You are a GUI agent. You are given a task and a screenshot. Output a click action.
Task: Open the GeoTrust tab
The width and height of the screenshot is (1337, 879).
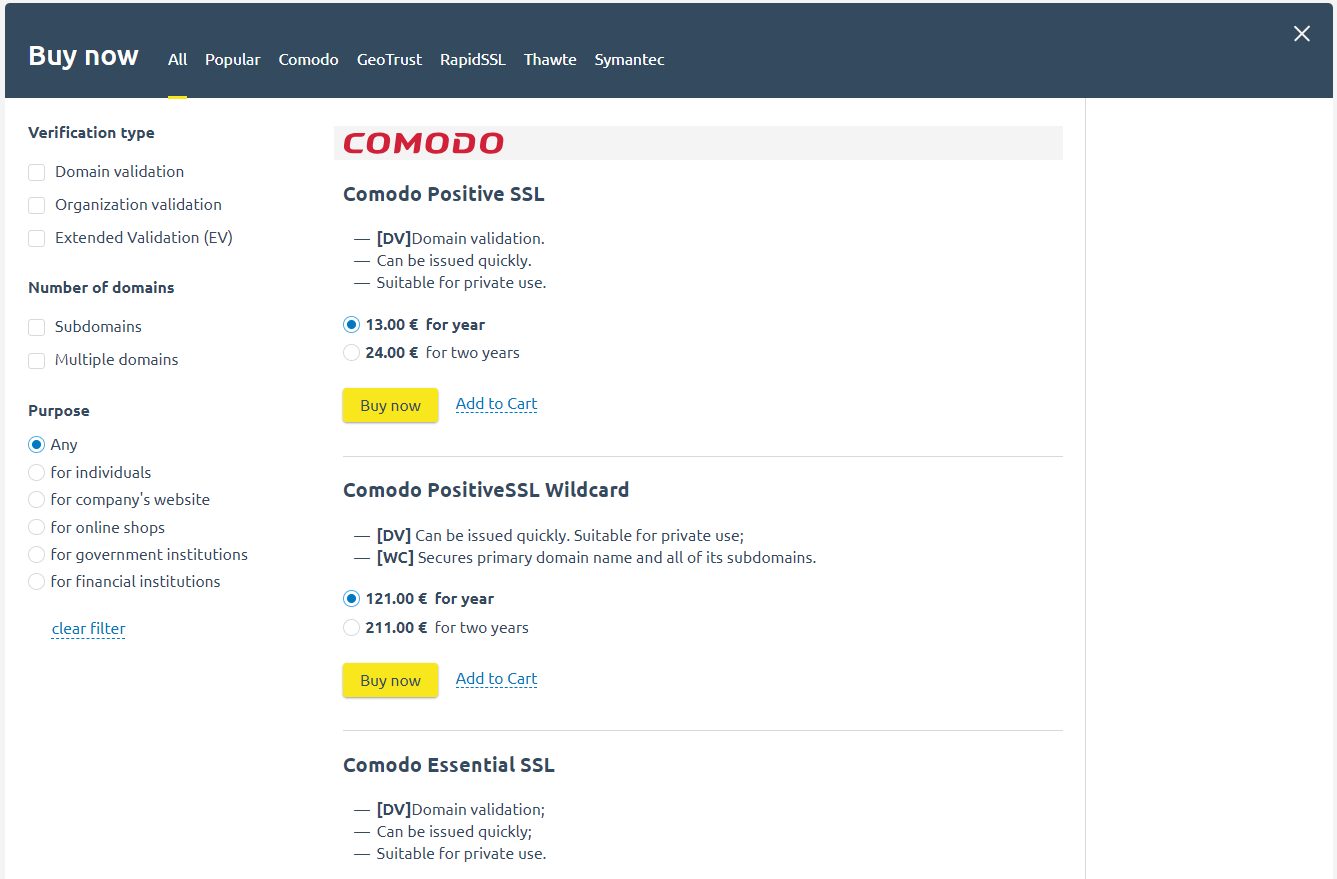click(x=389, y=59)
